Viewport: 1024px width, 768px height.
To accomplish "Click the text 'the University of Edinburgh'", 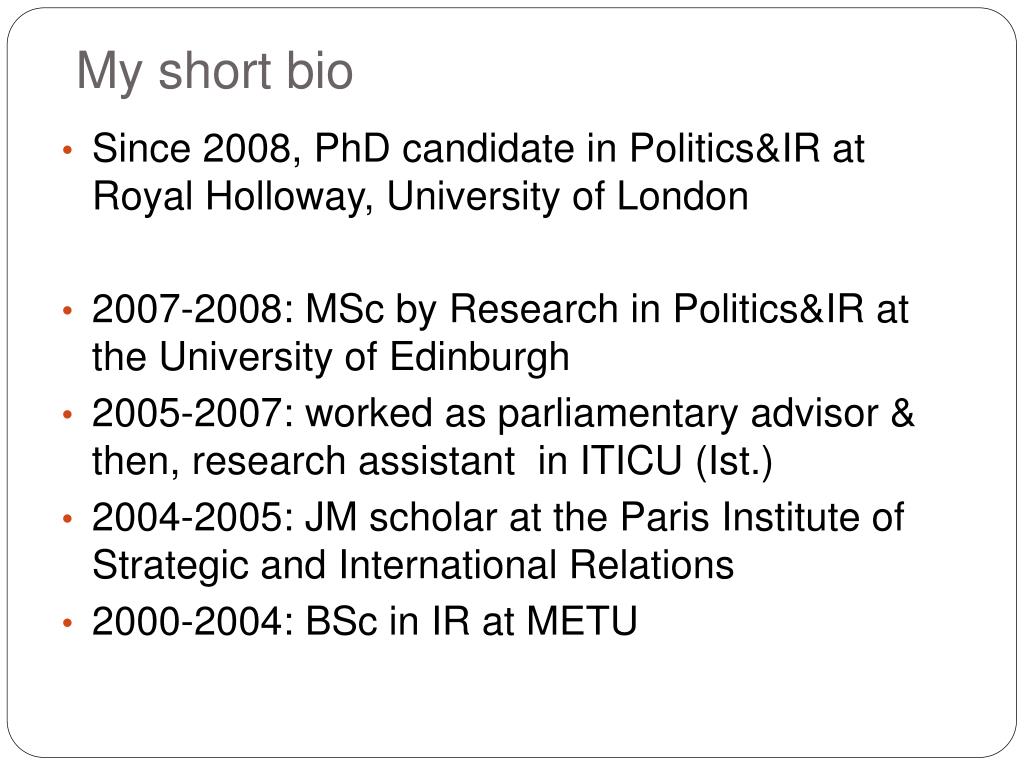I will pyautogui.click(x=330, y=358).
